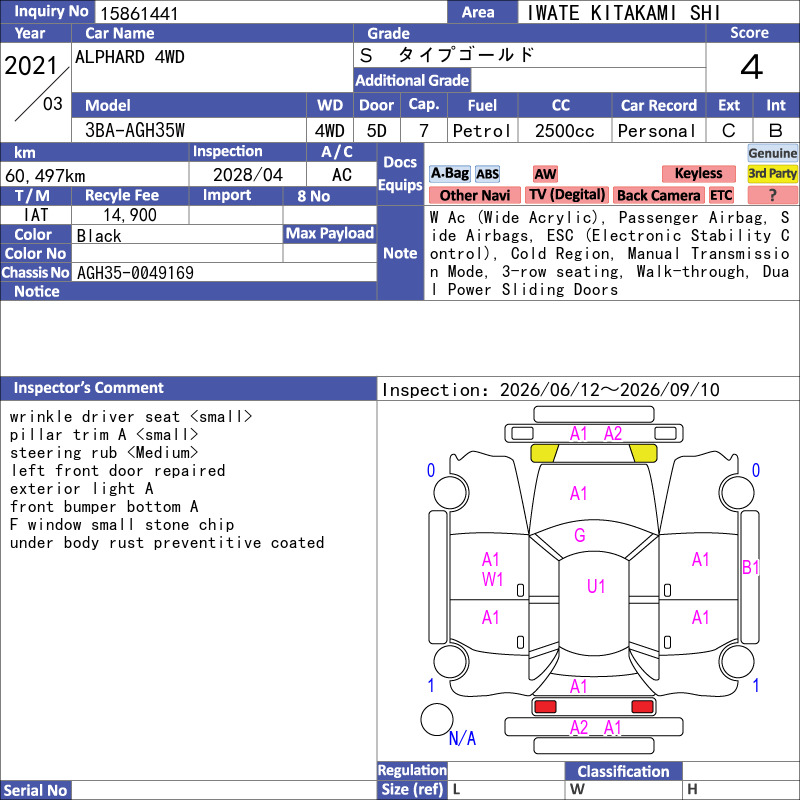Screen dimensions: 800x800
Task: Click the G windshield mark on diagram
Action: click(580, 535)
